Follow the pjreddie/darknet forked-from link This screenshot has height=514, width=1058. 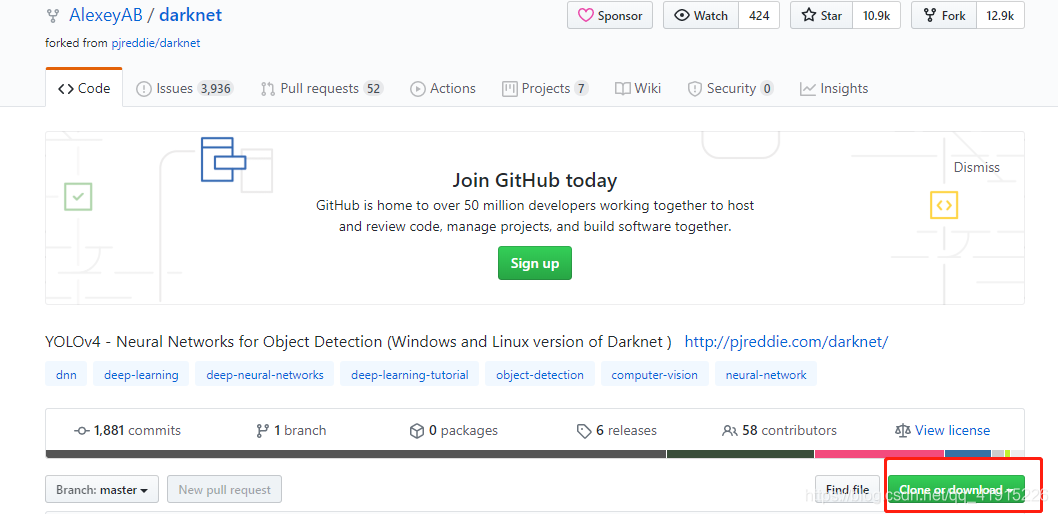[158, 42]
